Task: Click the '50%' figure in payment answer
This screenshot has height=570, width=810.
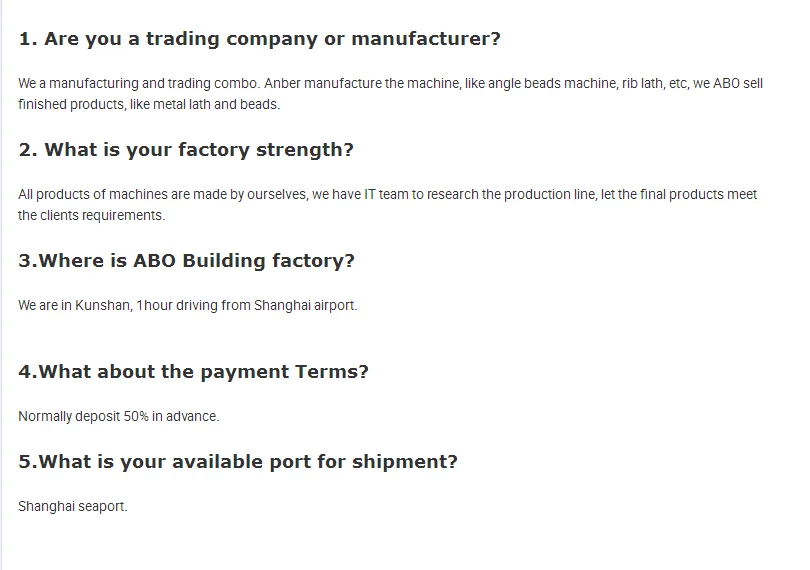Action: tap(136, 416)
